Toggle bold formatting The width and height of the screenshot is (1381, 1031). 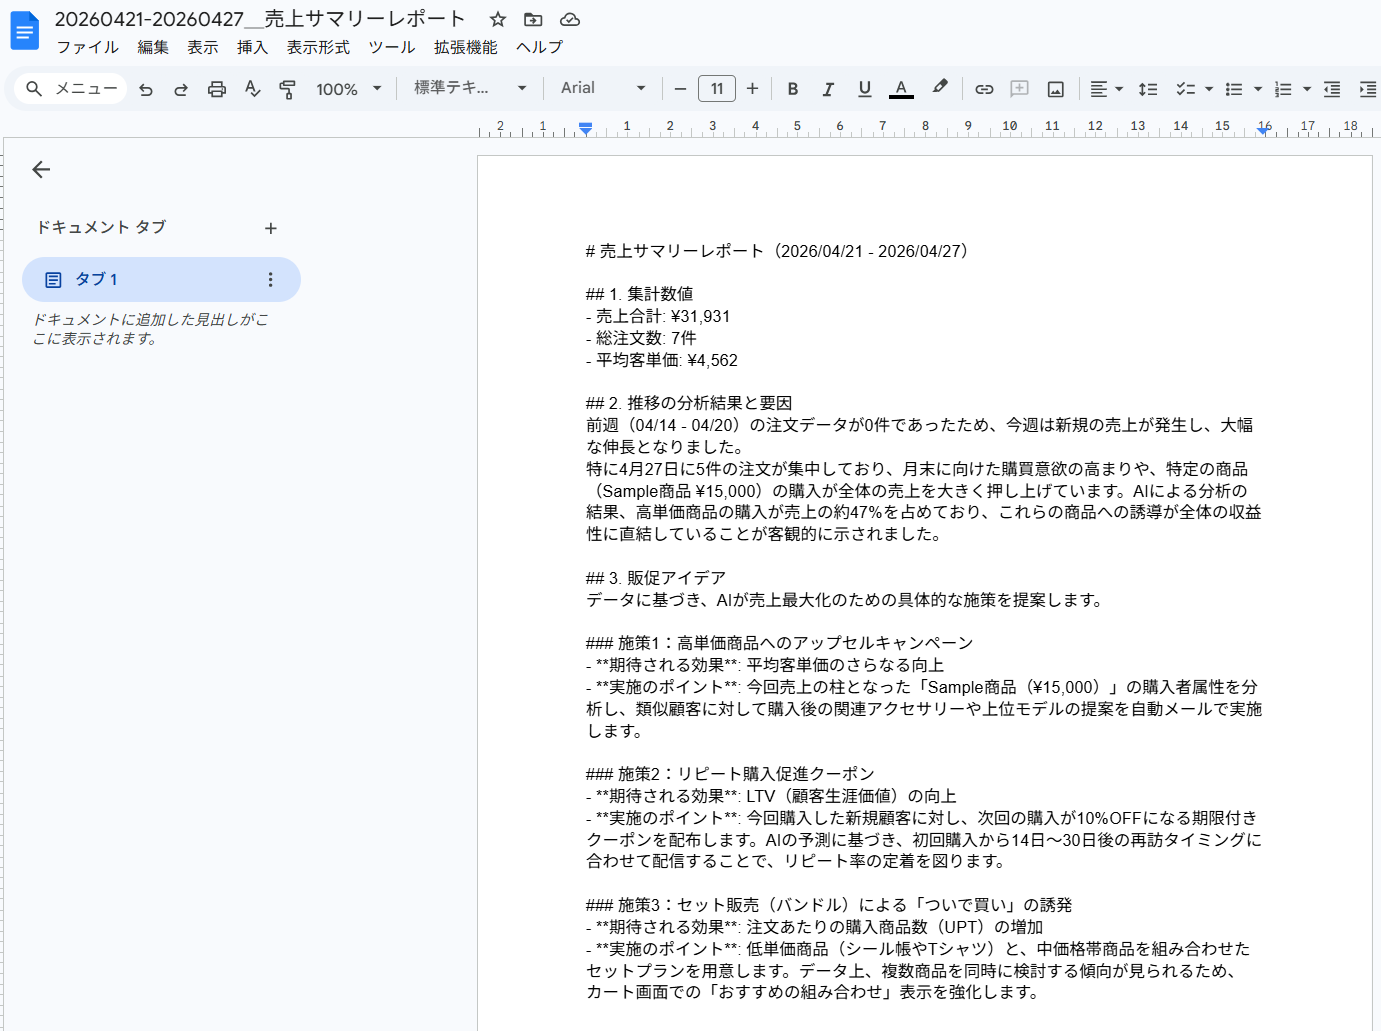[793, 89]
